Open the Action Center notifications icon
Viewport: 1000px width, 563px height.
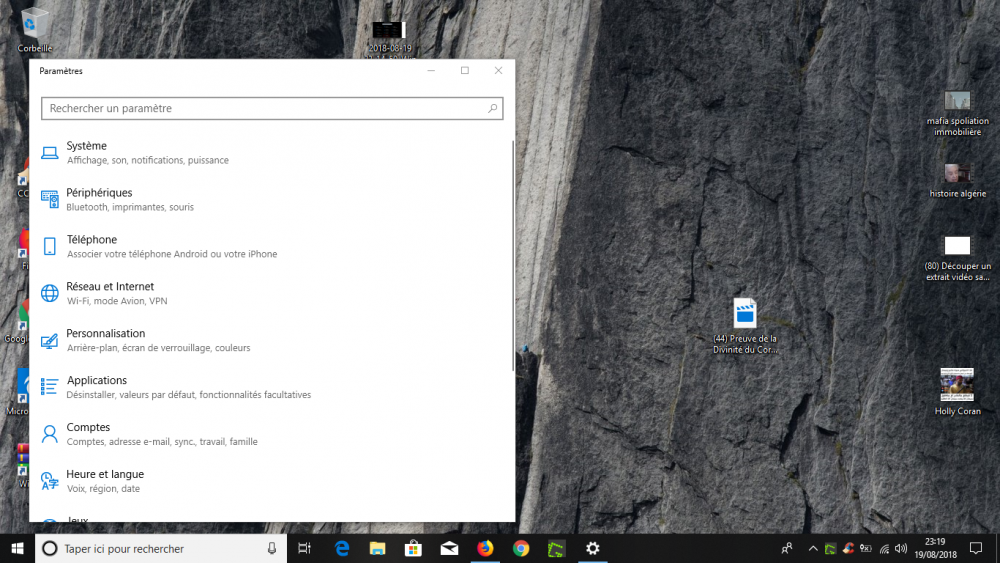pyautogui.click(x=976, y=548)
